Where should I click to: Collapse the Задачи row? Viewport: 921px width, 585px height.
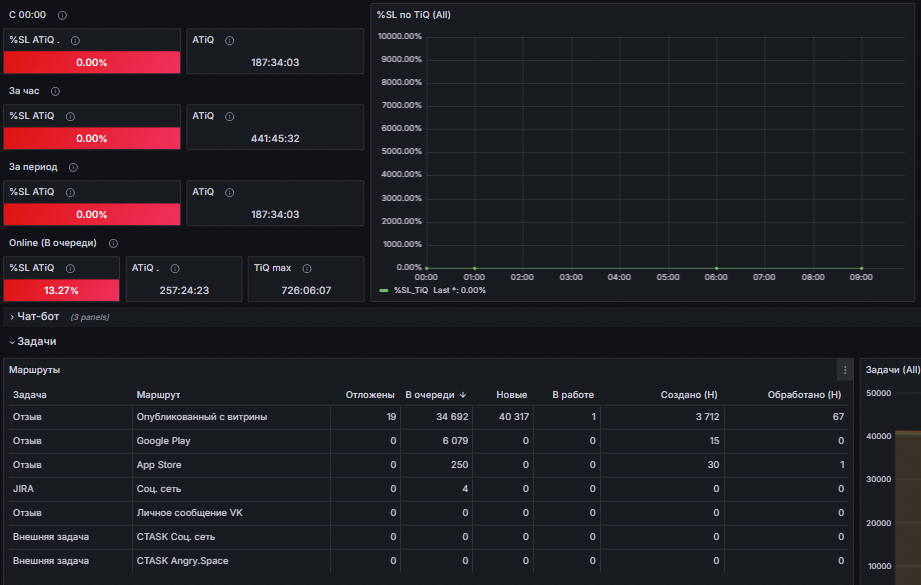click(36, 341)
